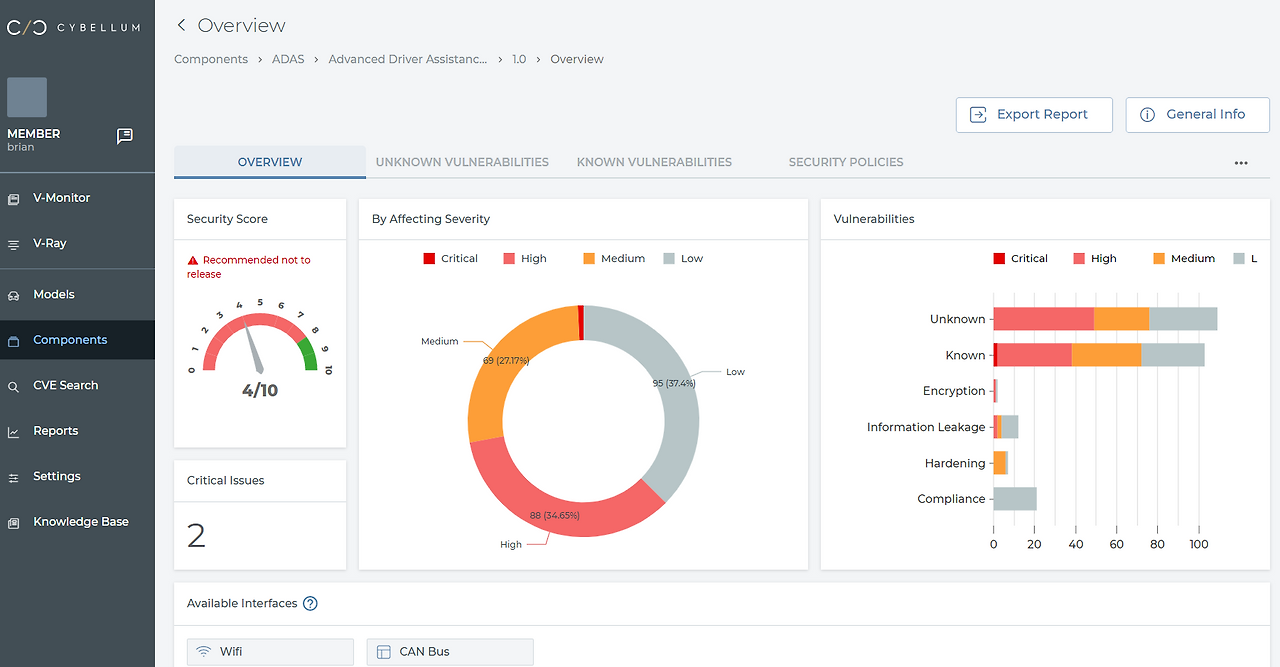Click the CAN Bus grid icon
This screenshot has width=1280, height=667.
383,652
